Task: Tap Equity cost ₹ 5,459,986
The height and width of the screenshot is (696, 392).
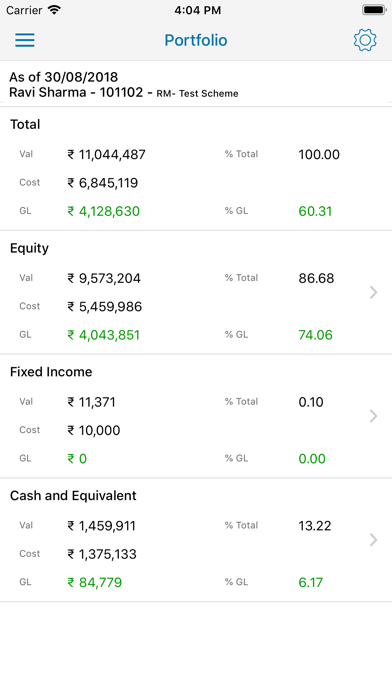Action: coord(104,307)
